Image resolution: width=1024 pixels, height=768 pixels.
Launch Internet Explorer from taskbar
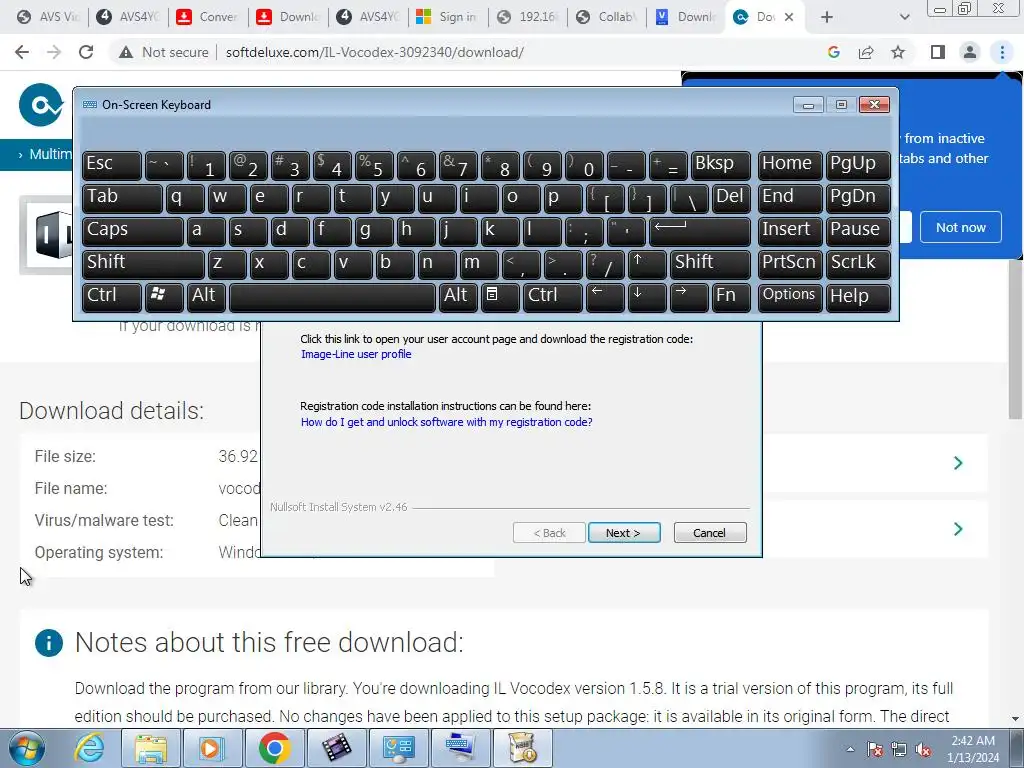point(89,748)
